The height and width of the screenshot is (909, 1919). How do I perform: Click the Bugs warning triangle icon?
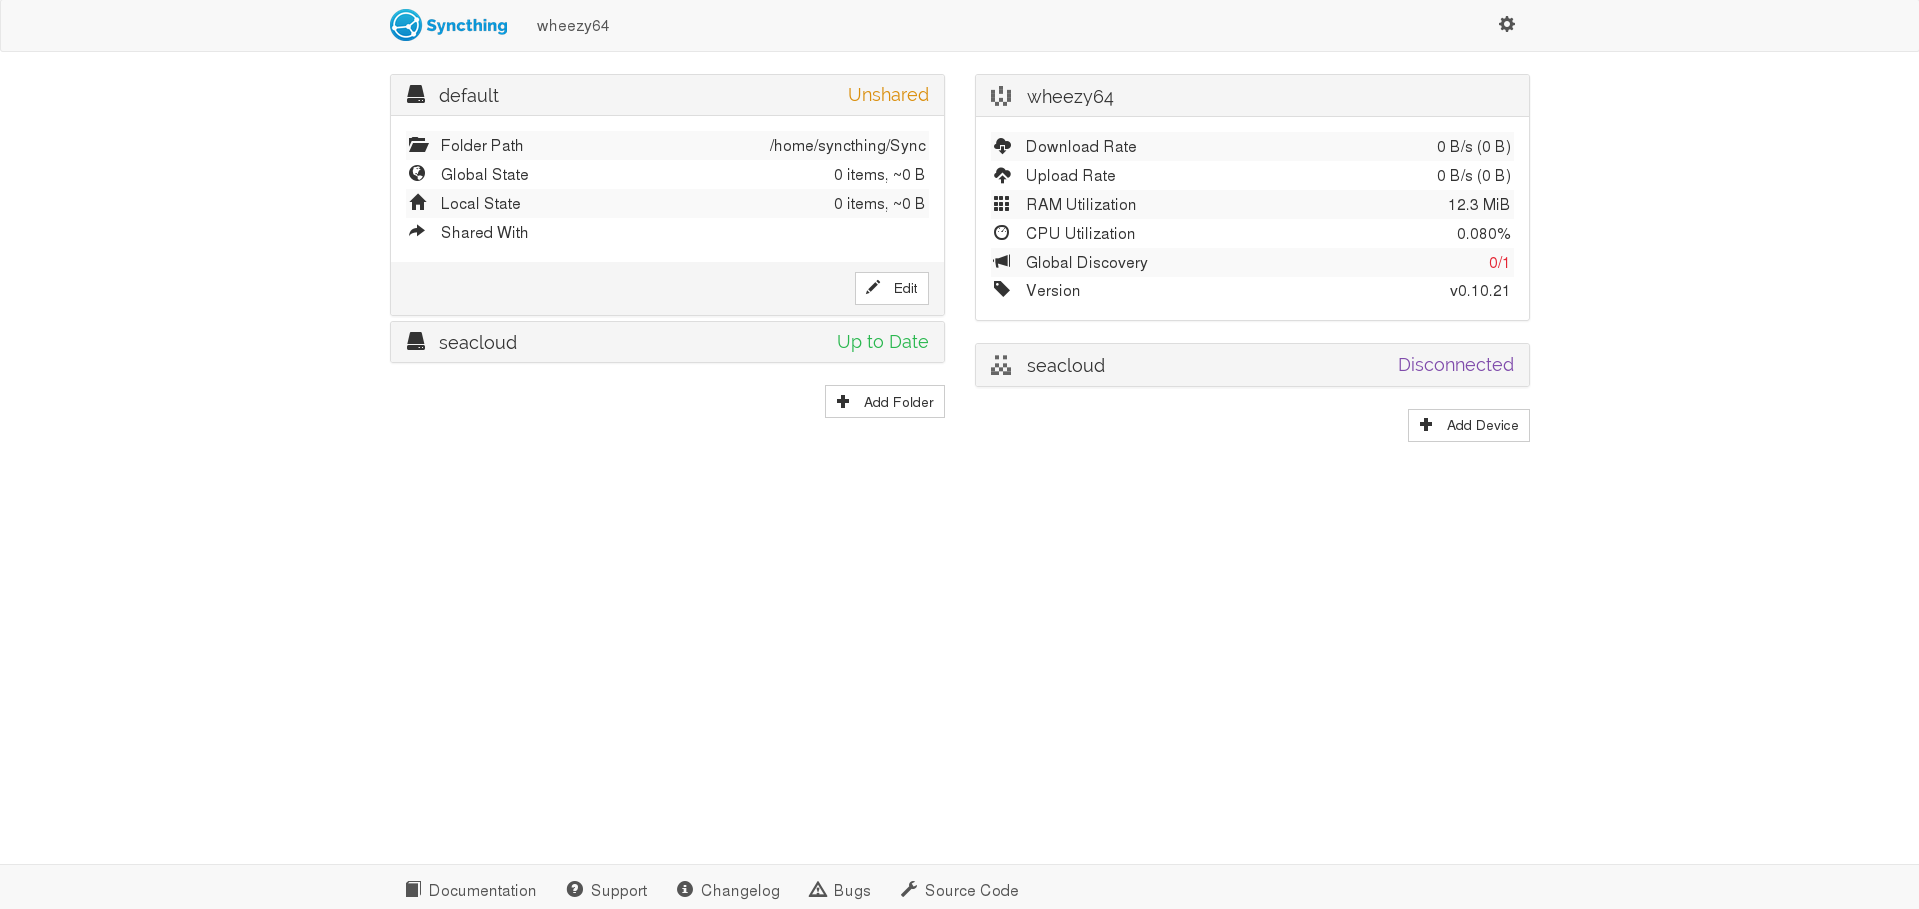pos(818,889)
